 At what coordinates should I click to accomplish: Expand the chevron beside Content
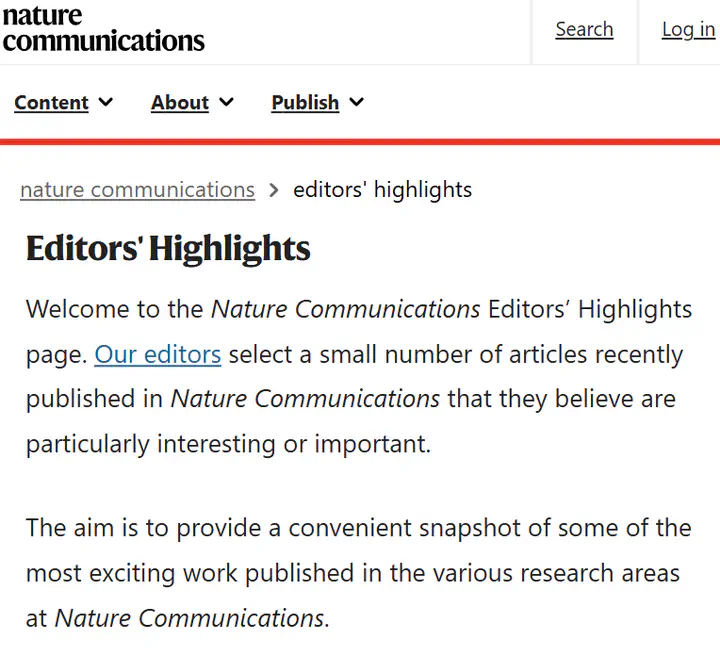point(106,103)
